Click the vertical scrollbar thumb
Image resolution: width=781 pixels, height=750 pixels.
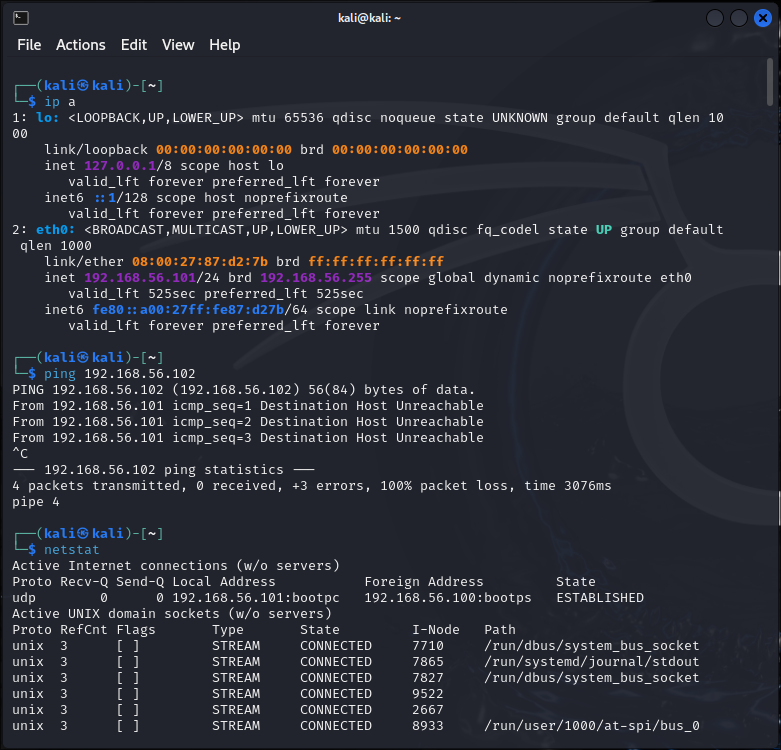769,84
